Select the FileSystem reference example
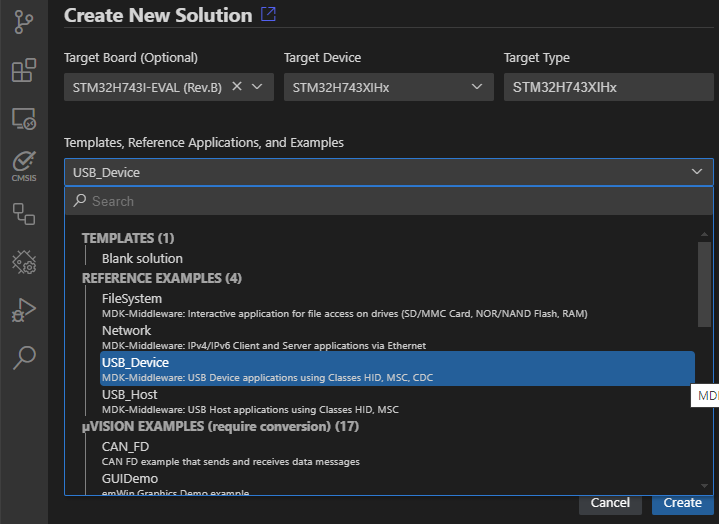719x524 pixels. pyautogui.click(x=132, y=299)
